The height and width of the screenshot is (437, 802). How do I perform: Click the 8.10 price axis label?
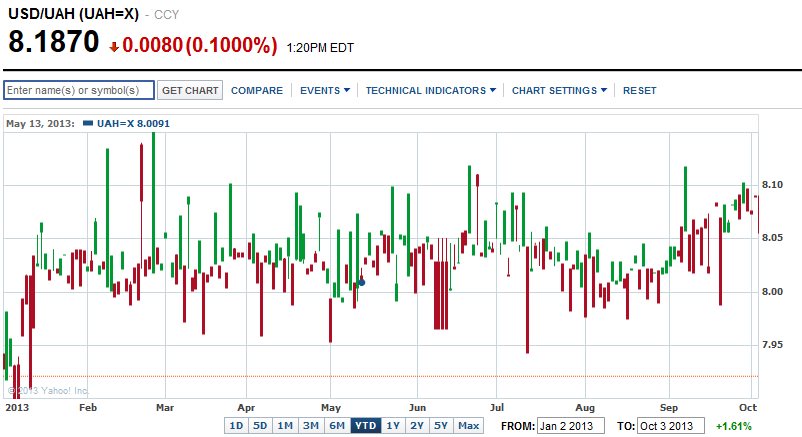[772, 185]
